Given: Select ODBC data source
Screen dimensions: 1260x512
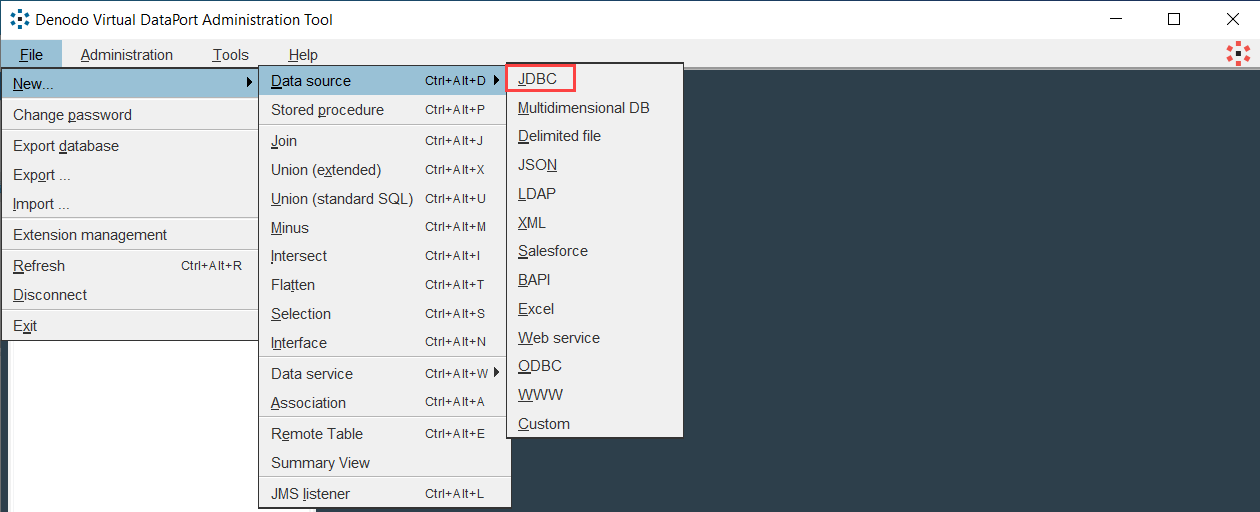Looking at the screenshot, I should (595, 366).
